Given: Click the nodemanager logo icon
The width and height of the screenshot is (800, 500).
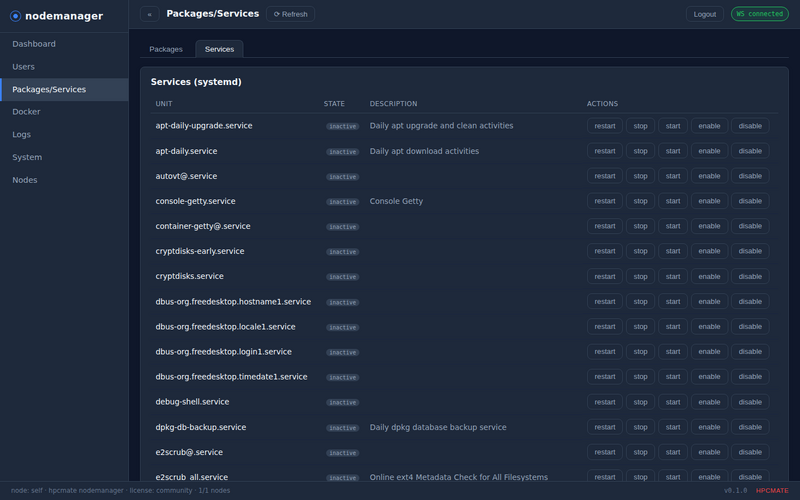Looking at the screenshot, I should pyautogui.click(x=15, y=16).
